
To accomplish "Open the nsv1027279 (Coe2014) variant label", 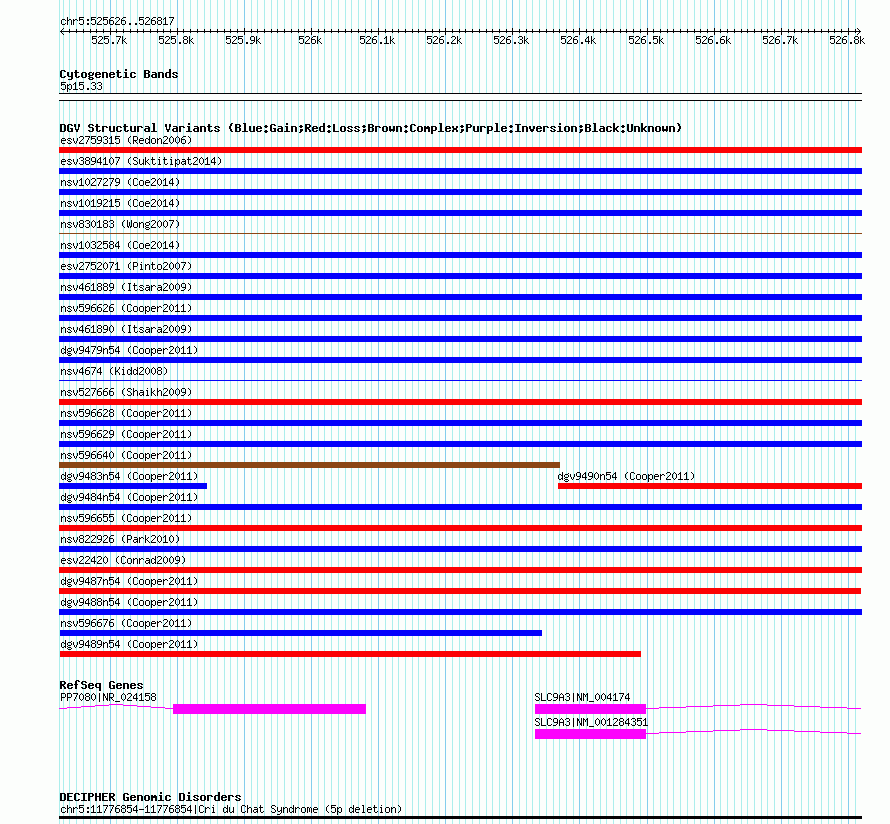I will coord(120,182).
